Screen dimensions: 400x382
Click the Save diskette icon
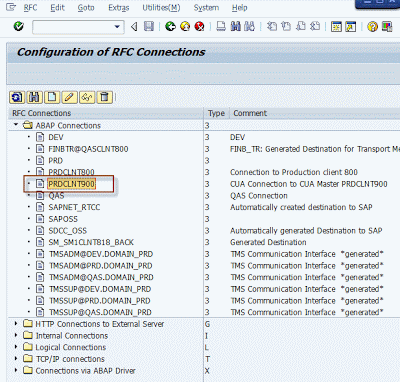click(149, 26)
